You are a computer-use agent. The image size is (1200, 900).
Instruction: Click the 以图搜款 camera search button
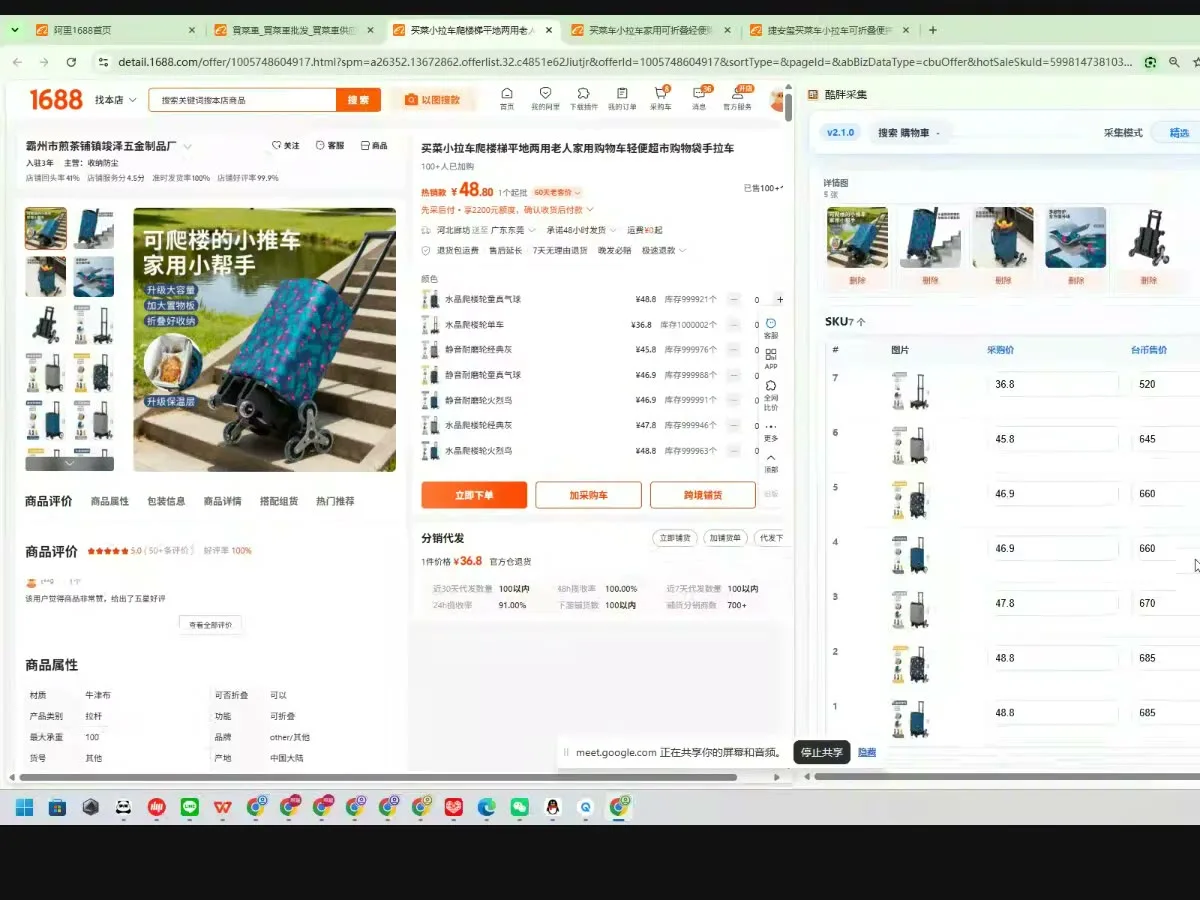(x=433, y=99)
